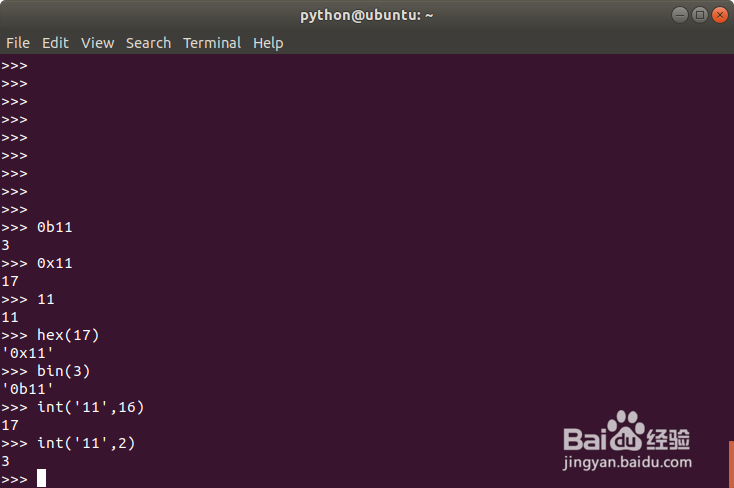734x488 pixels.
Task: Click the quoted '0x11' output line
Action: click(28, 353)
